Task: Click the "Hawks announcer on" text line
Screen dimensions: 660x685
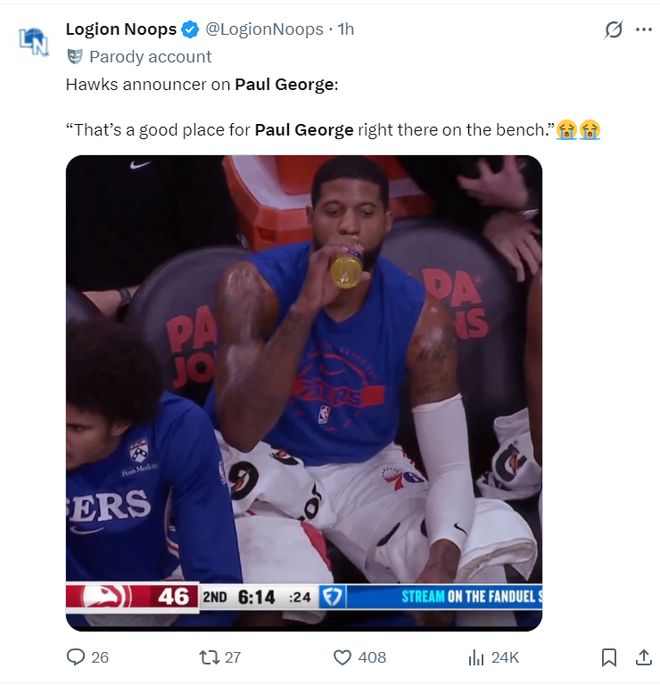Action: click(150, 84)
